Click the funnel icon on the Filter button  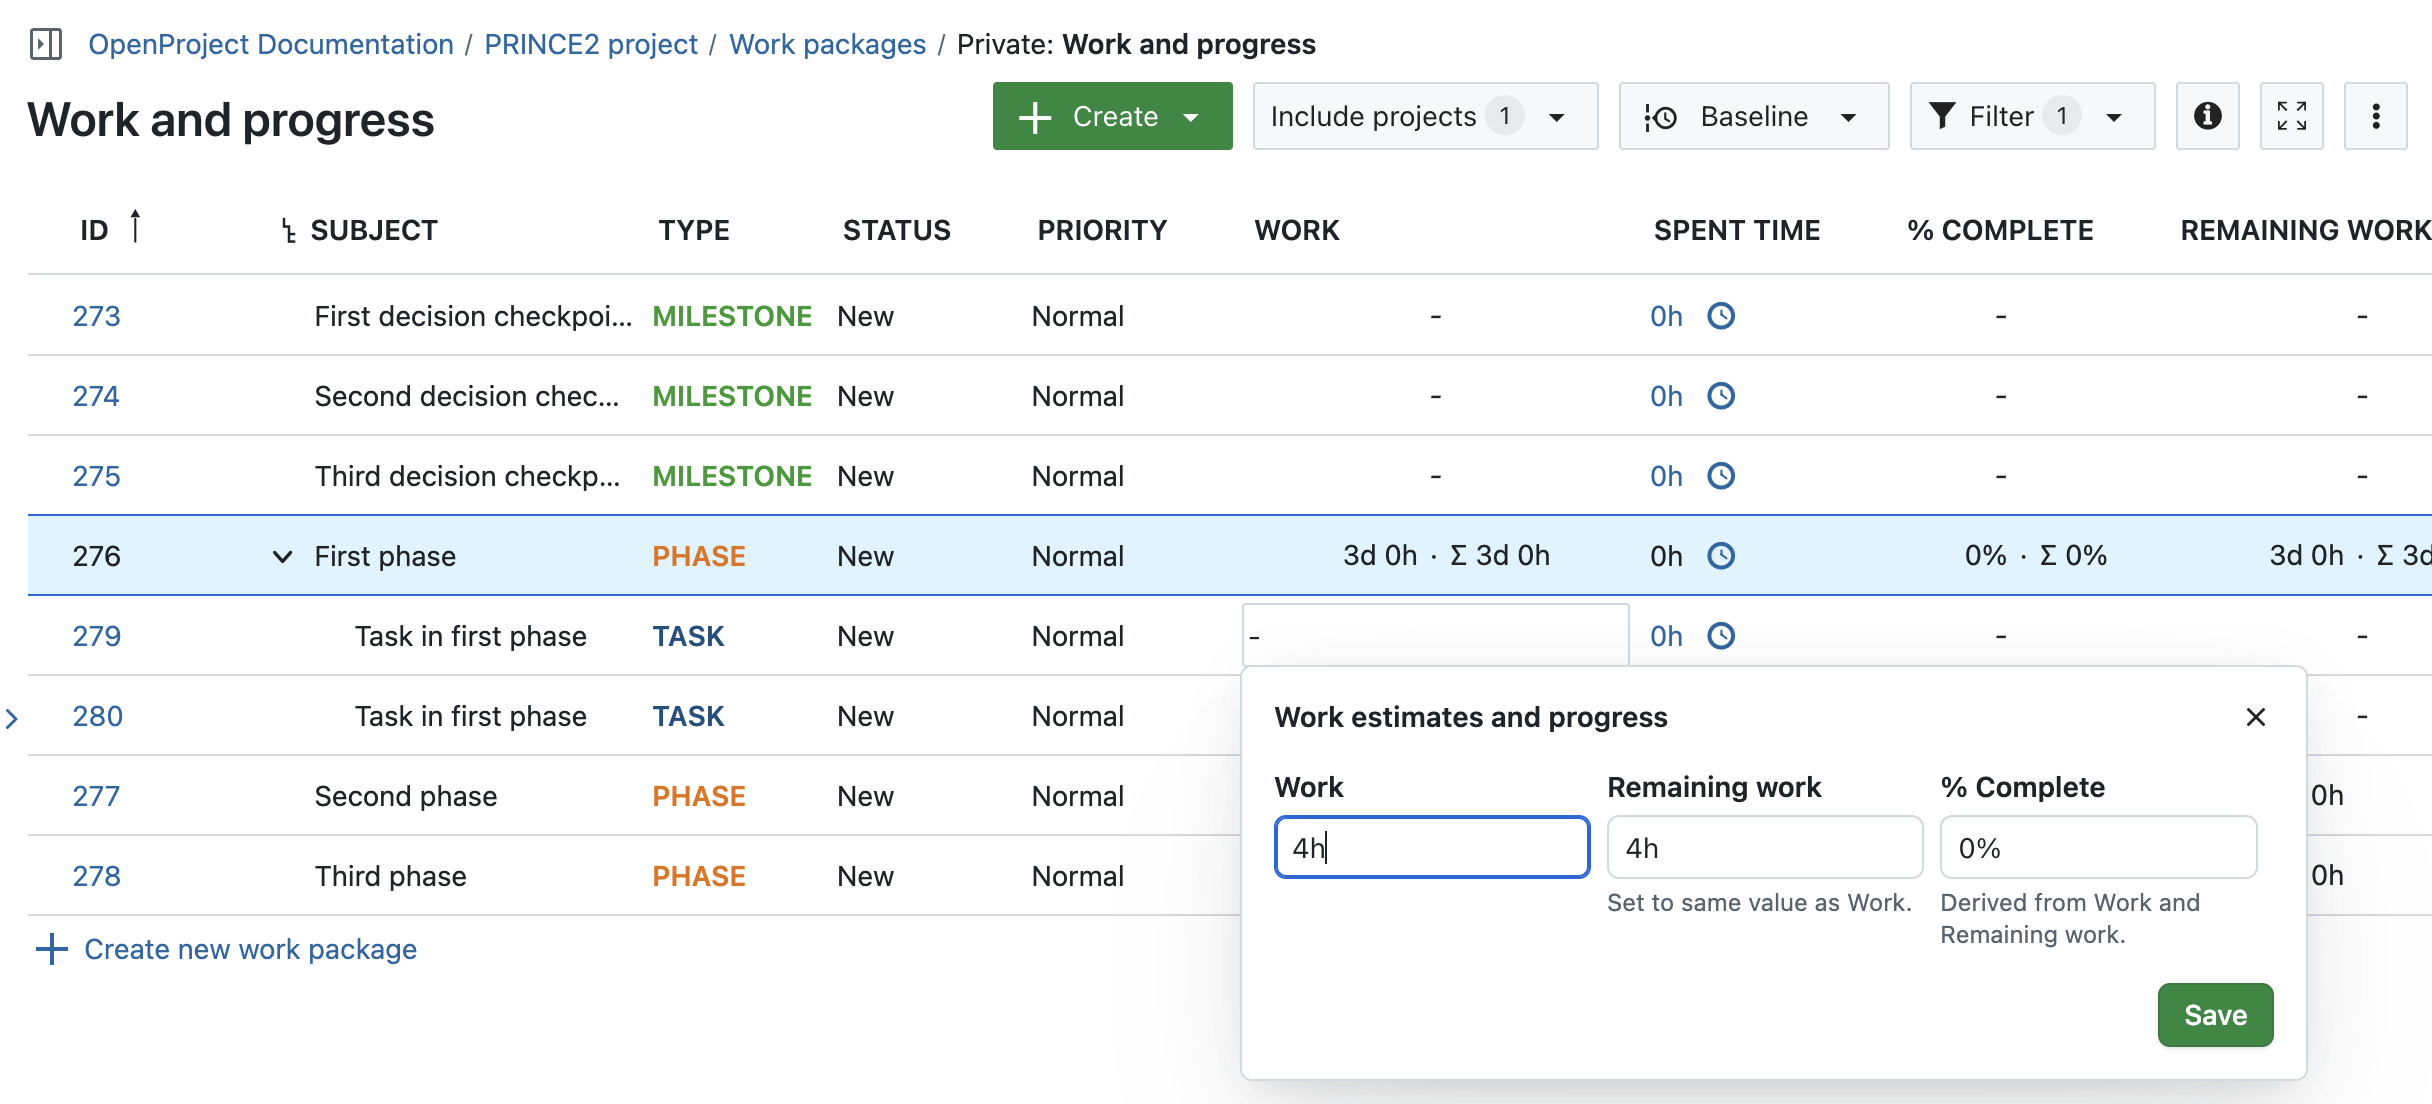coord(1942,116)
